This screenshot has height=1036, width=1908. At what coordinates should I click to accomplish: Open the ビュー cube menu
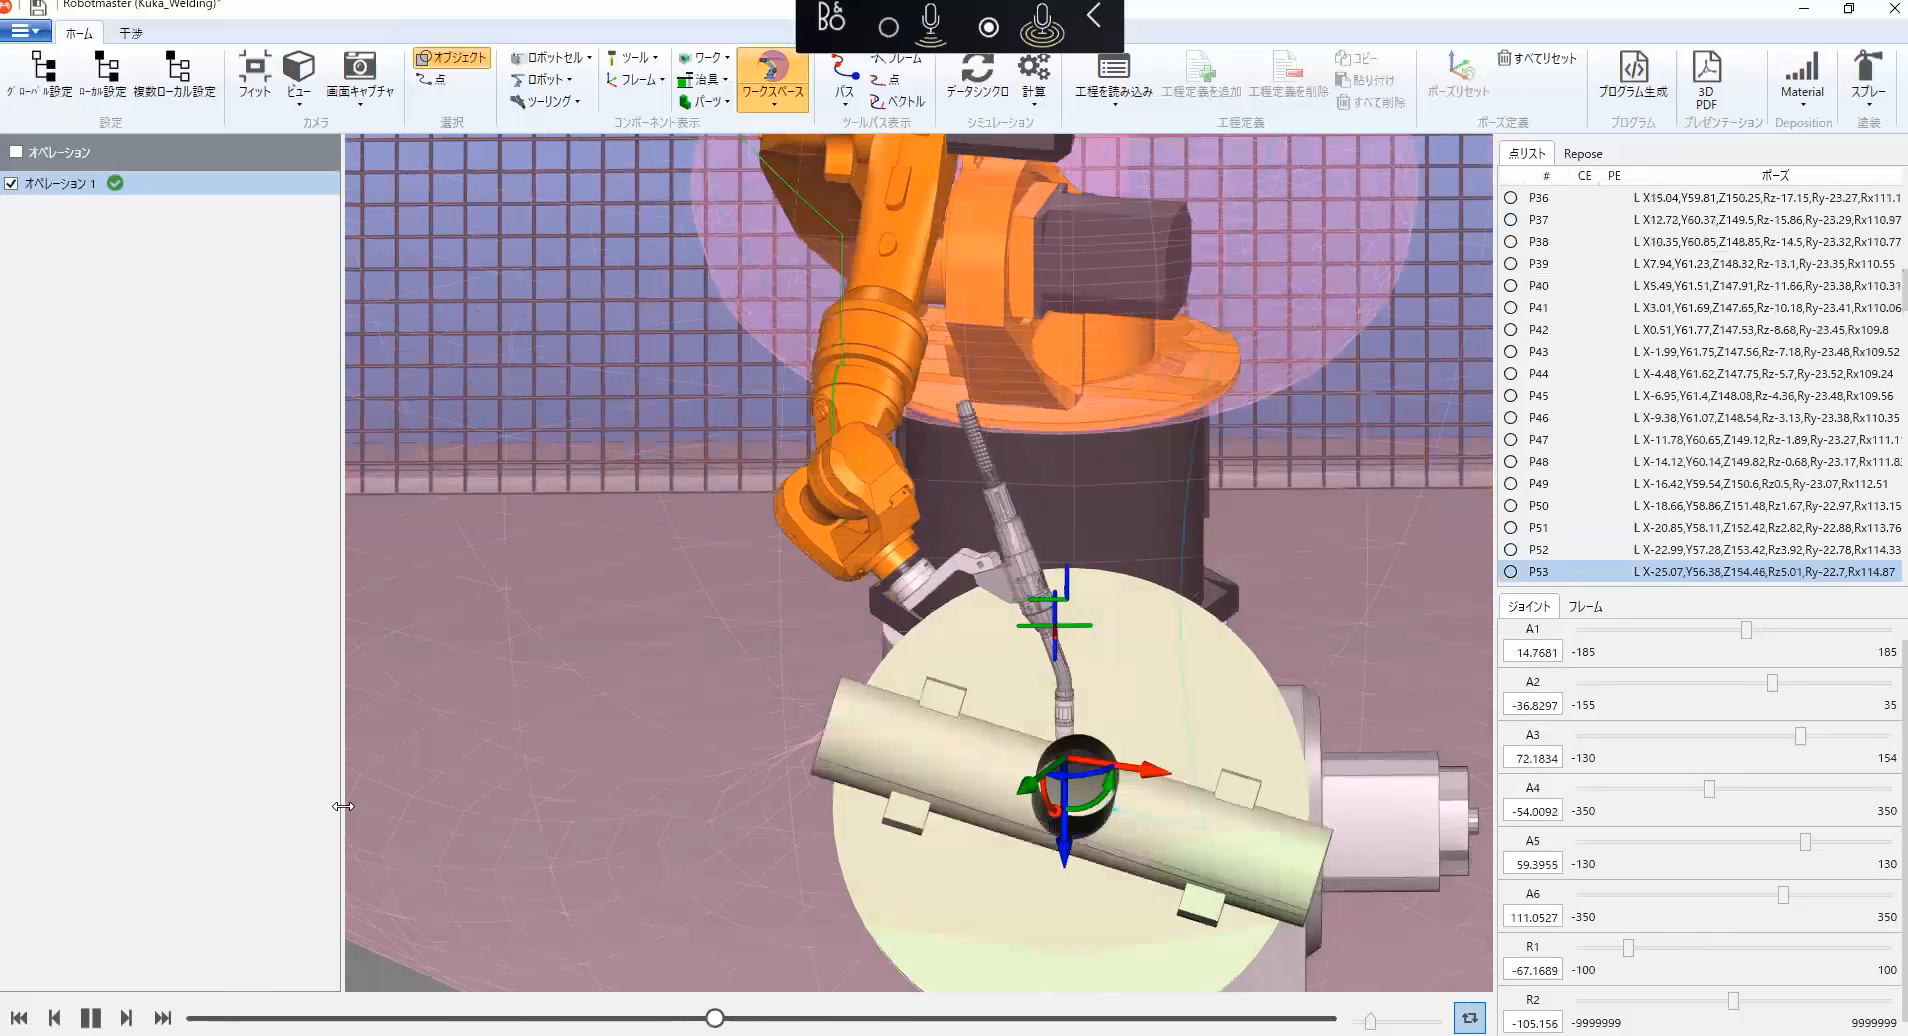298,78
